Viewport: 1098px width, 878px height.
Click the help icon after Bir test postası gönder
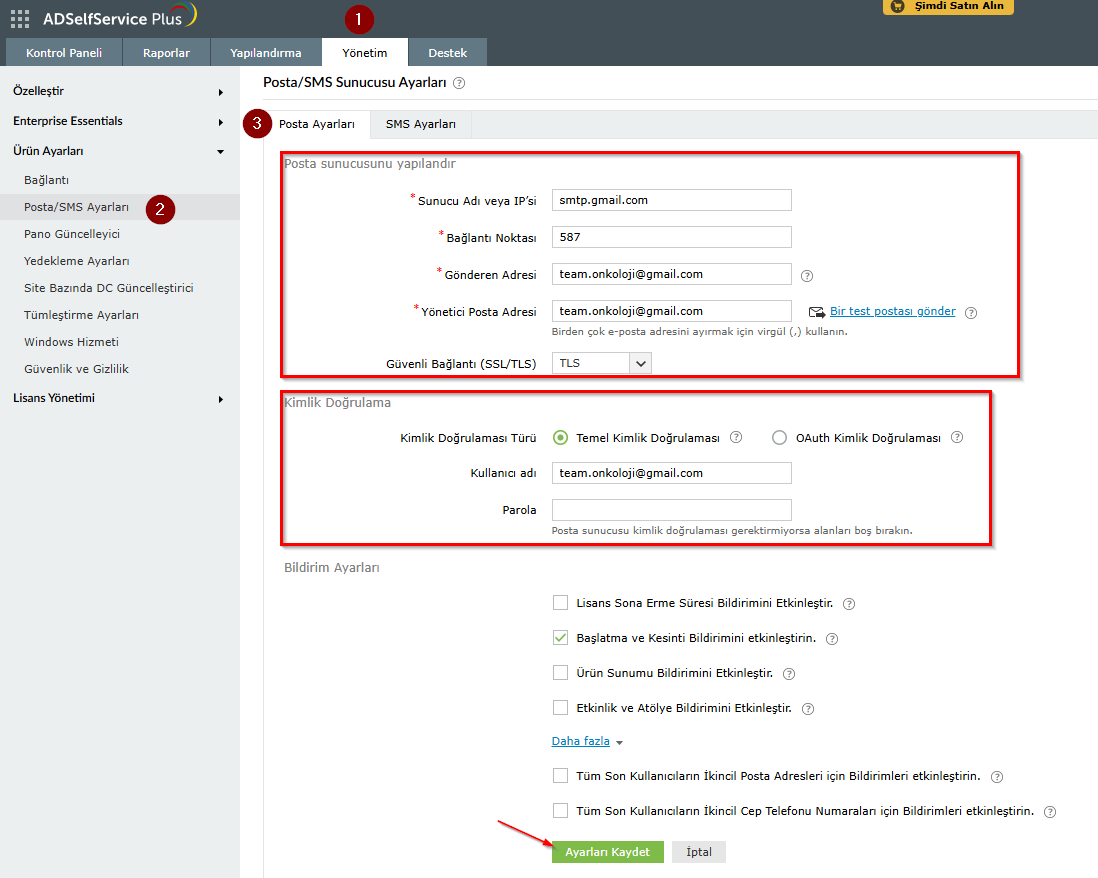[x=971, y=312]
